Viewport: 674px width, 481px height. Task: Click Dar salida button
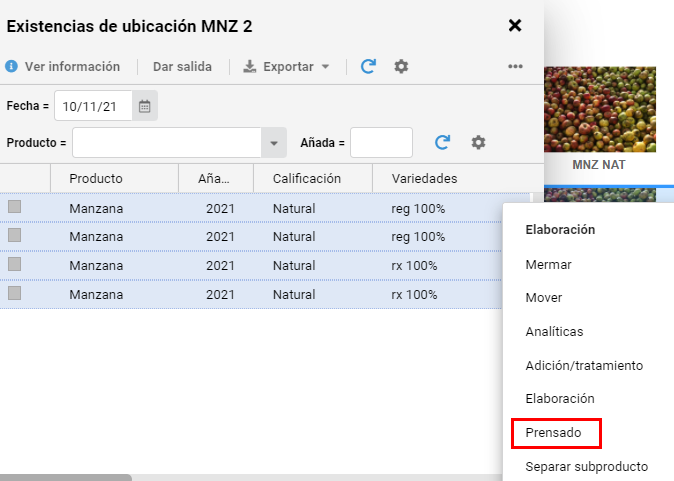[182, 67]
